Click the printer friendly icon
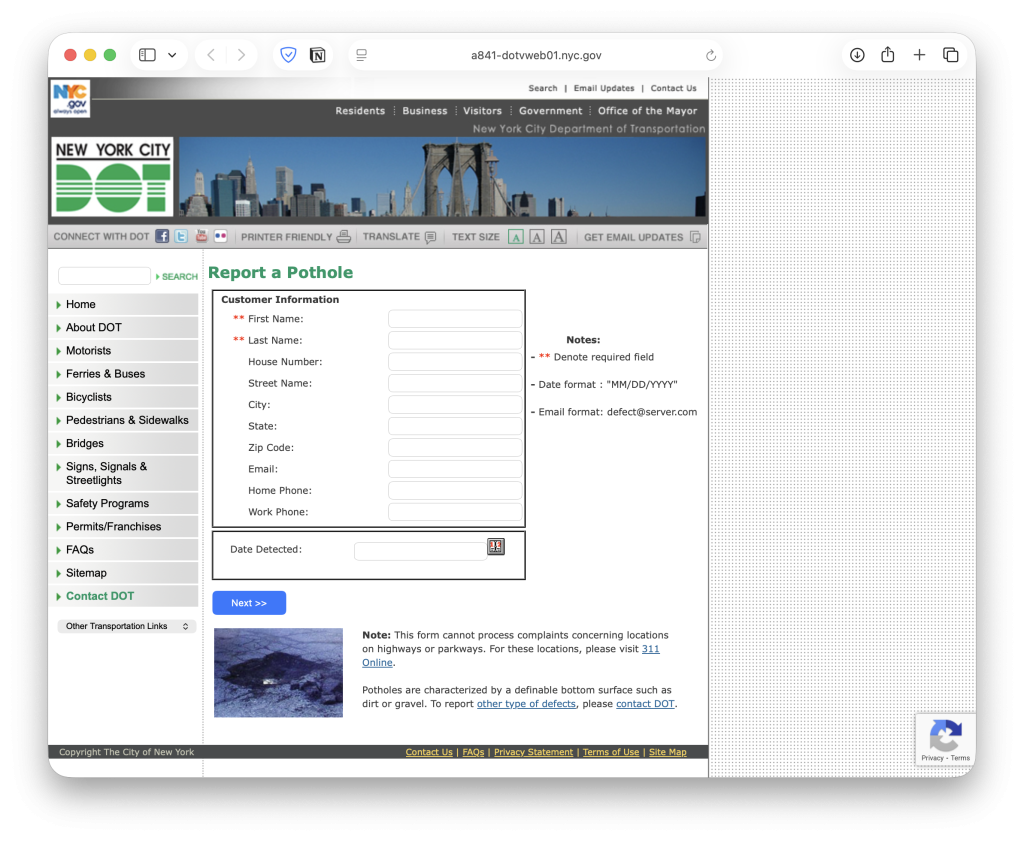The width and height of the screenshot is (1024, 841). [344, 237]
